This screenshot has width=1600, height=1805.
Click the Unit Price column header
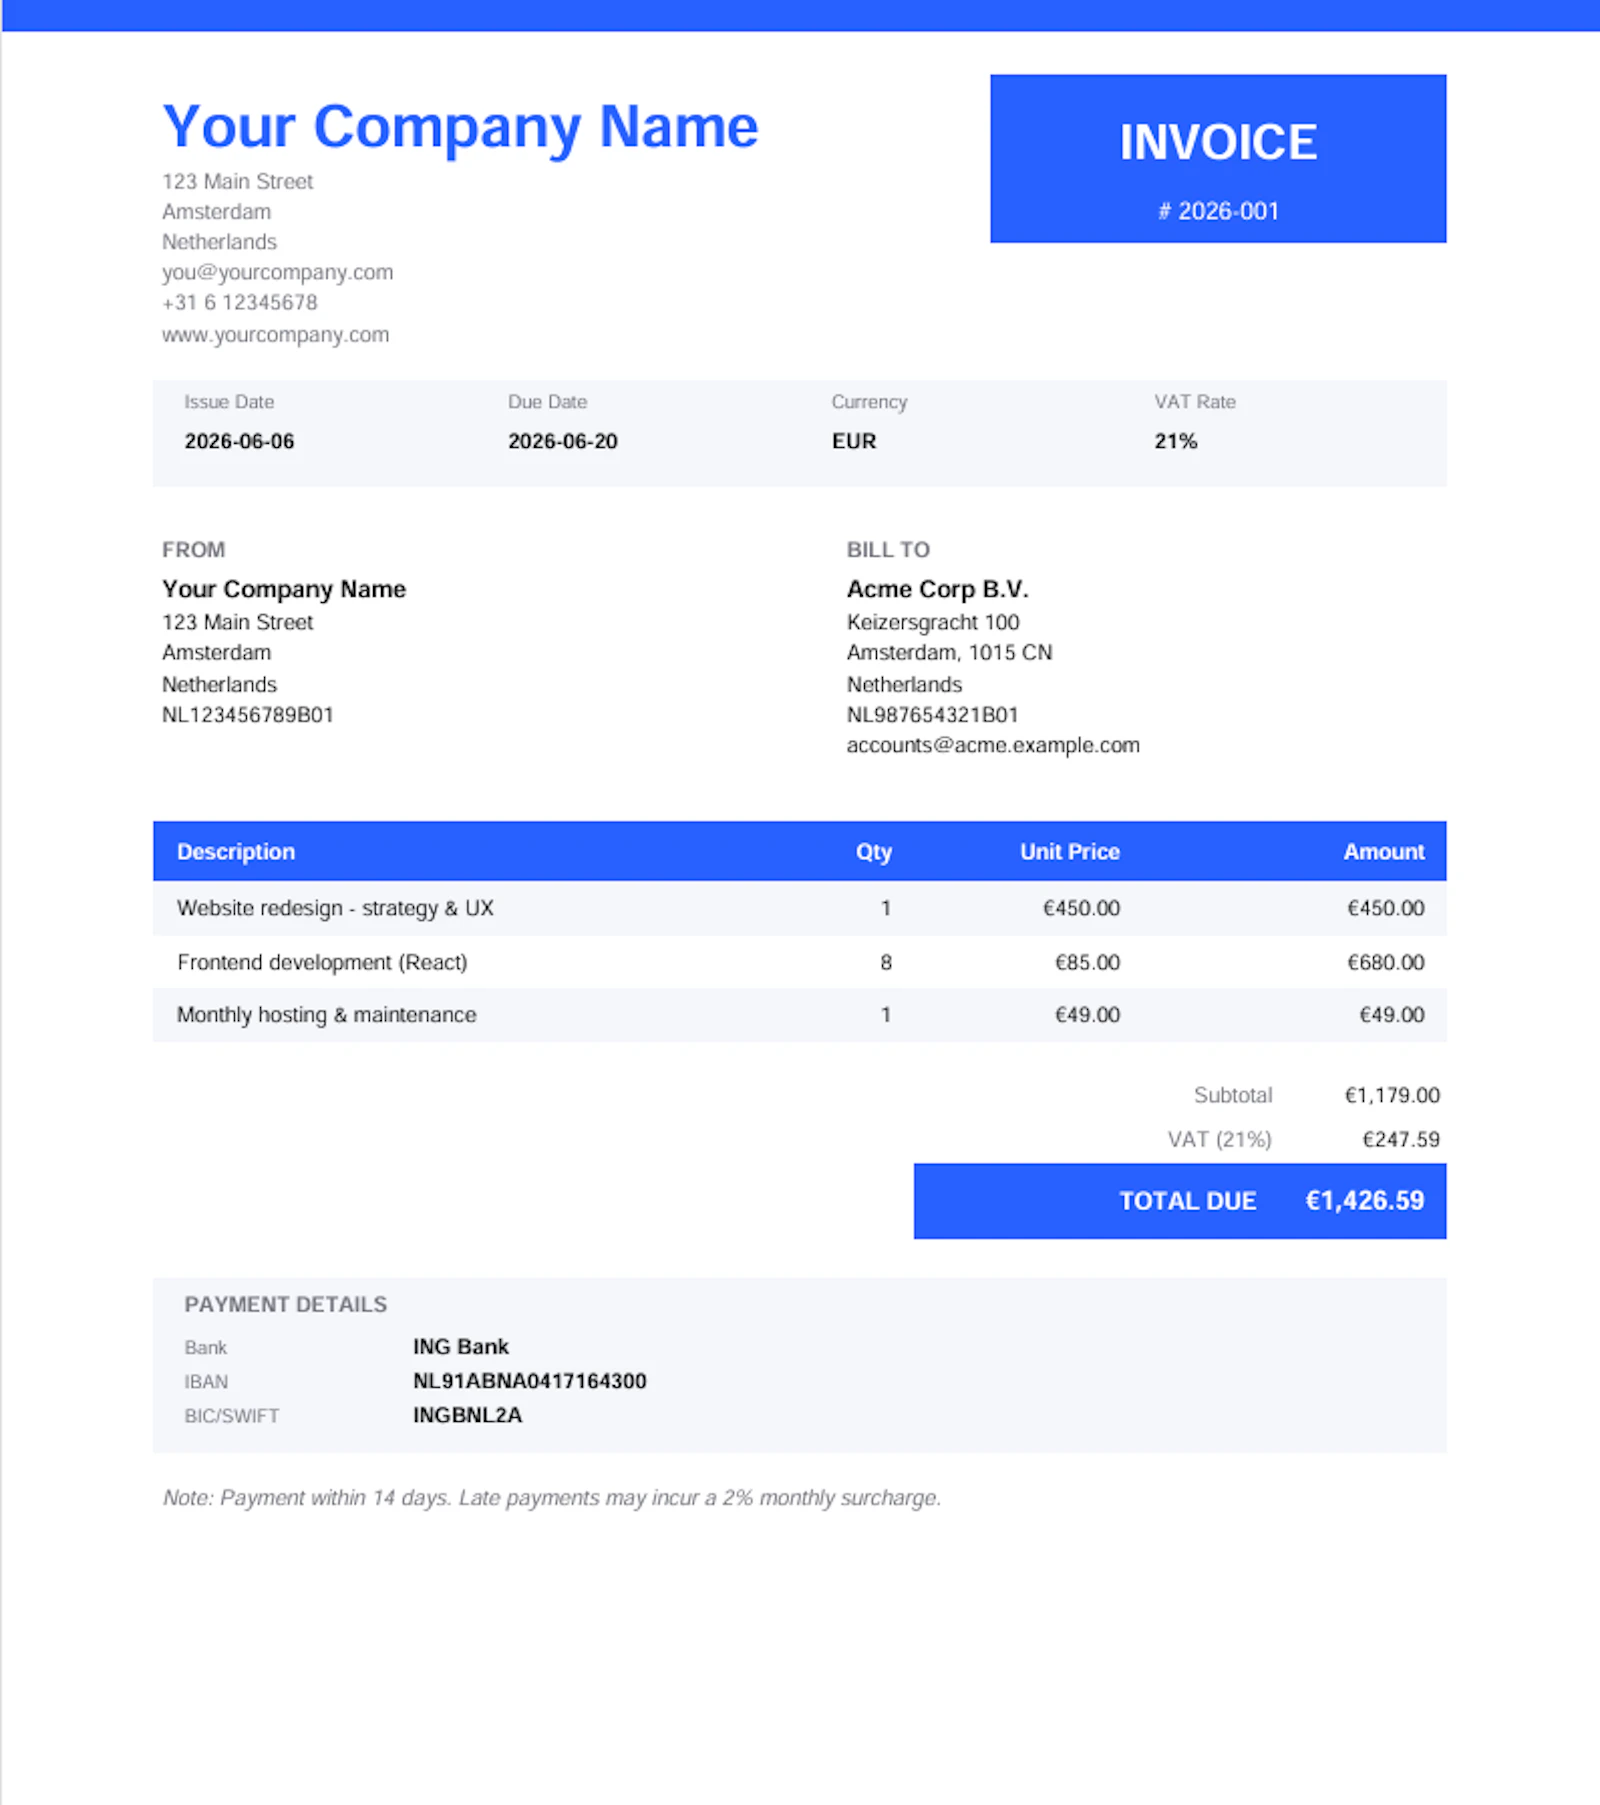1069,852
